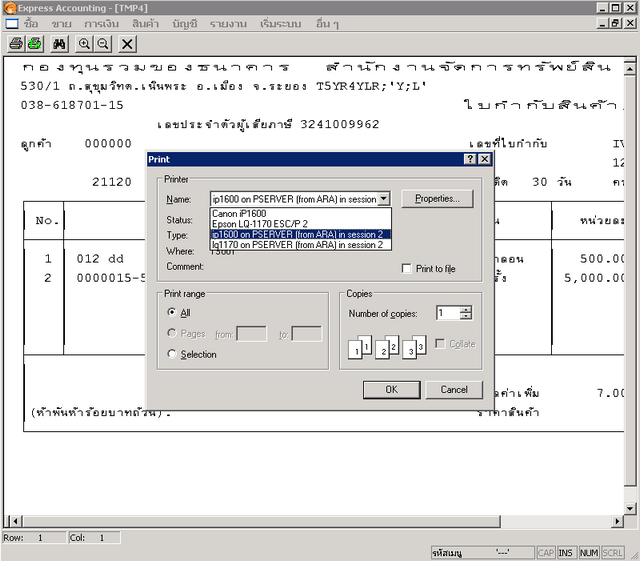Pick Epson LQ-1170 ESC/P 2 printer

click(260, 224)
